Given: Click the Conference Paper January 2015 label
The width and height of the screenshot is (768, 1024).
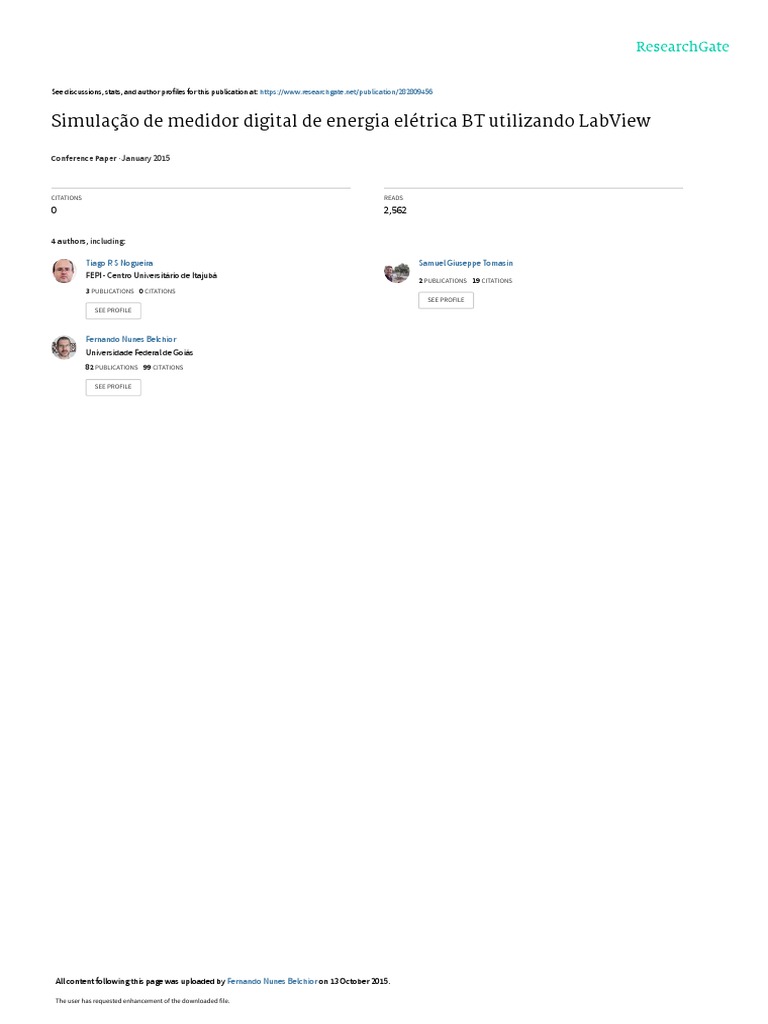Looking at the screenshot, I should coord(110,159).
